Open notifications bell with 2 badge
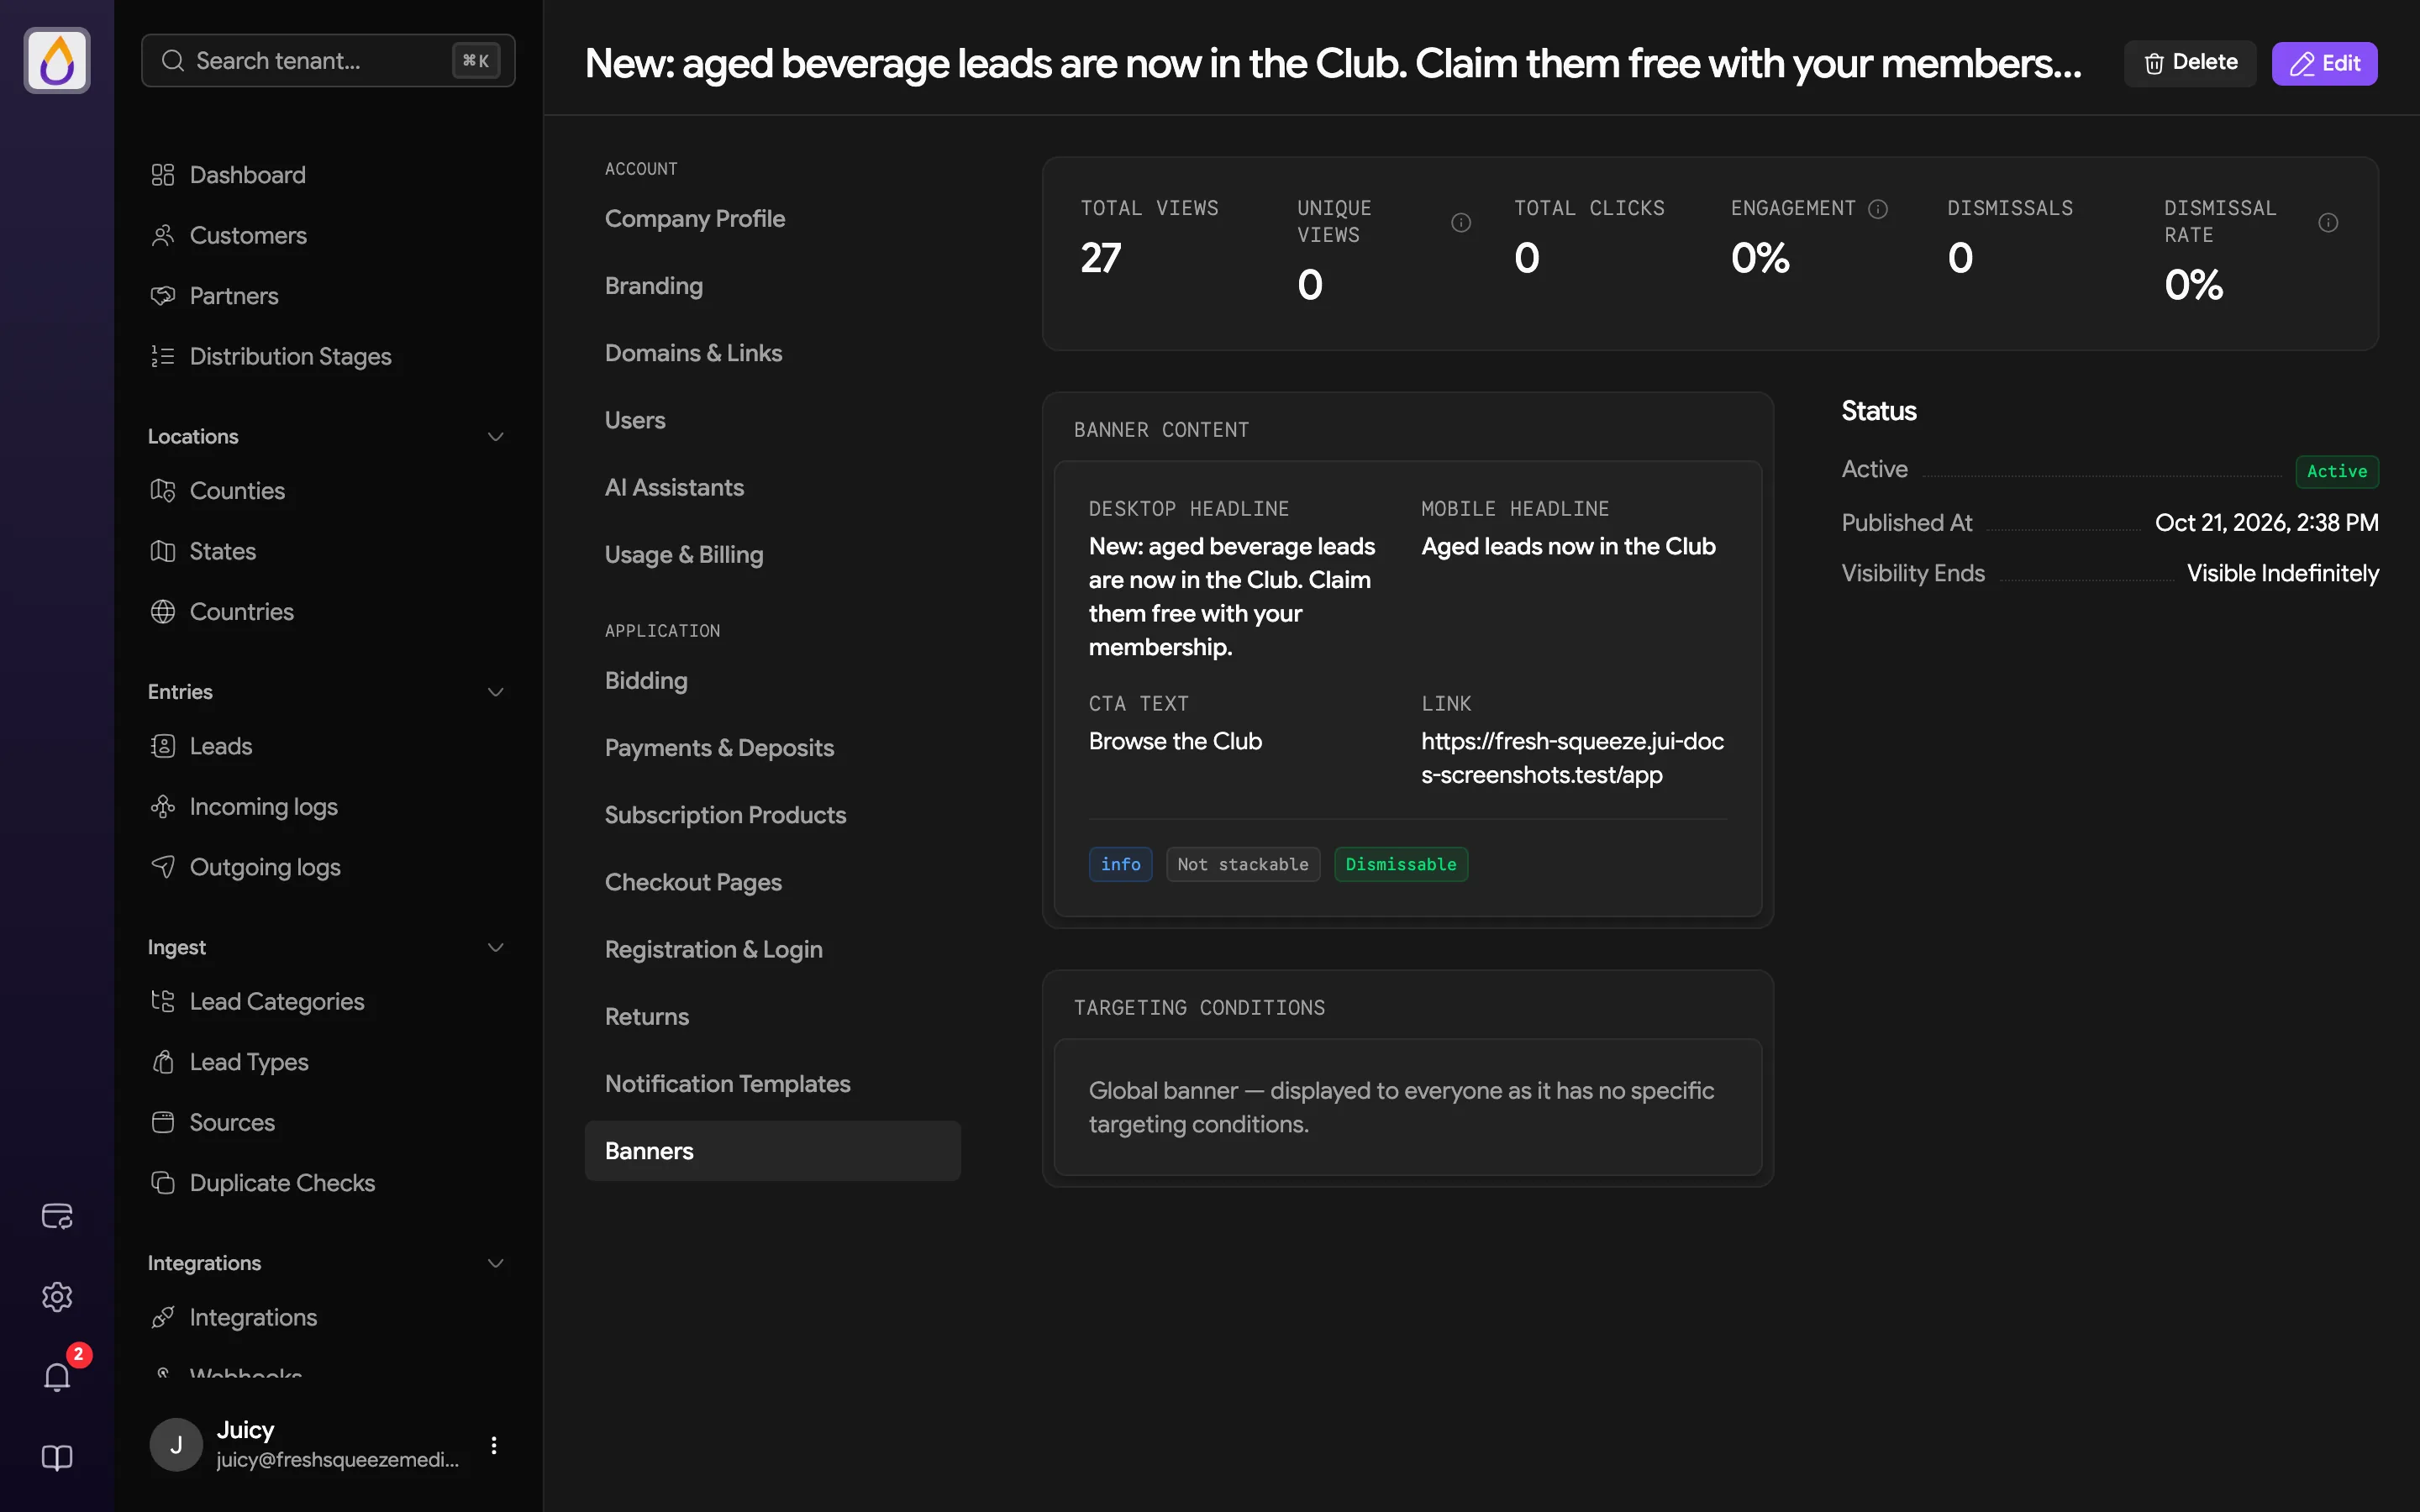The width and height of the screenshot is (2420, 1512). pyautogui.click(x=57, y=1377)
